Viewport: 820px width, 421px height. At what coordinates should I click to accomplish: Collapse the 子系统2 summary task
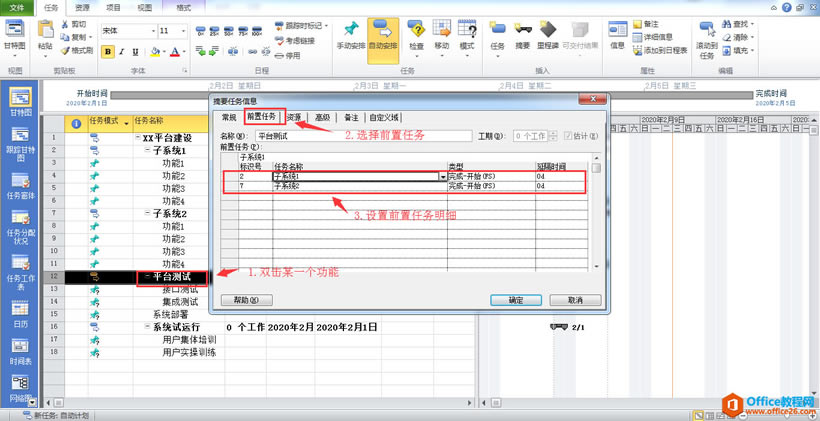tap(147, 213)
